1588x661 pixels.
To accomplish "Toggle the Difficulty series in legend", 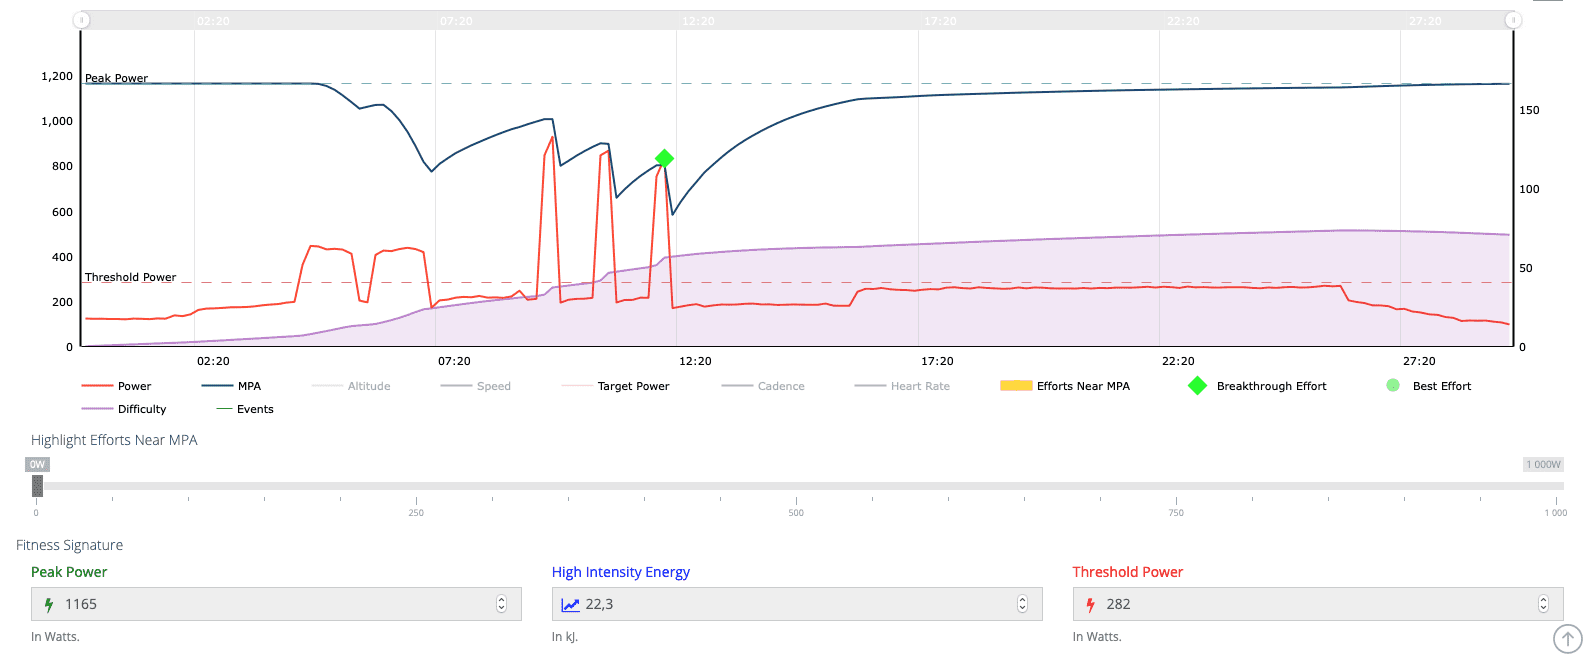I will 141,409.
